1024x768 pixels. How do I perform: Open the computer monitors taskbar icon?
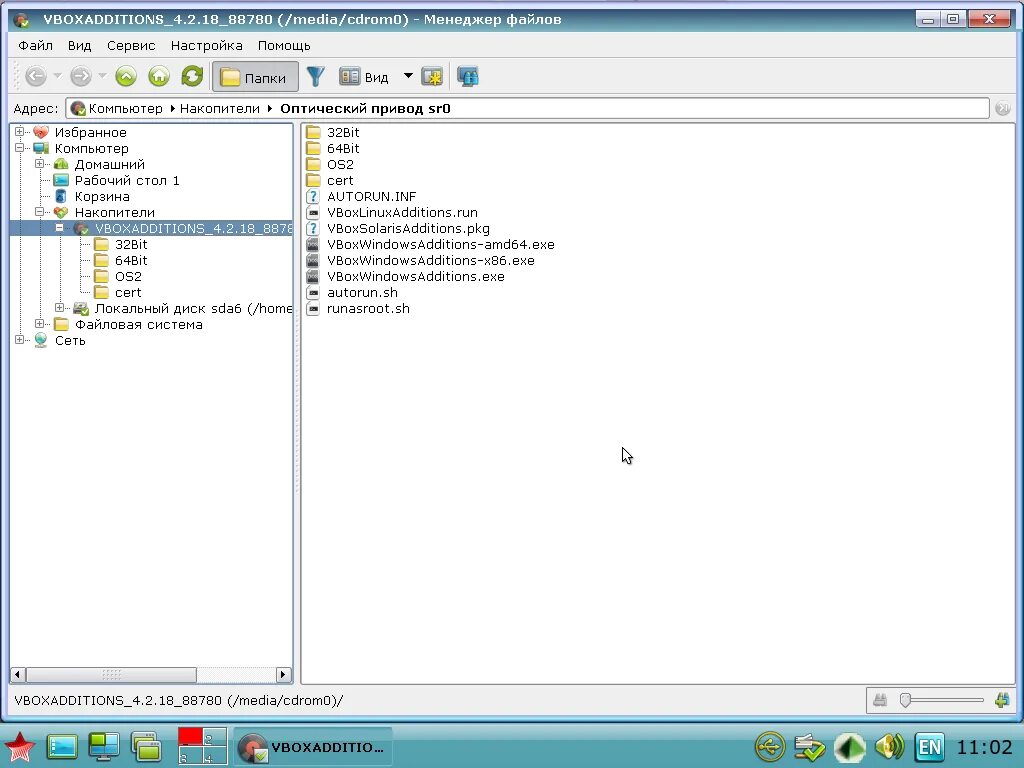point(104,746)
